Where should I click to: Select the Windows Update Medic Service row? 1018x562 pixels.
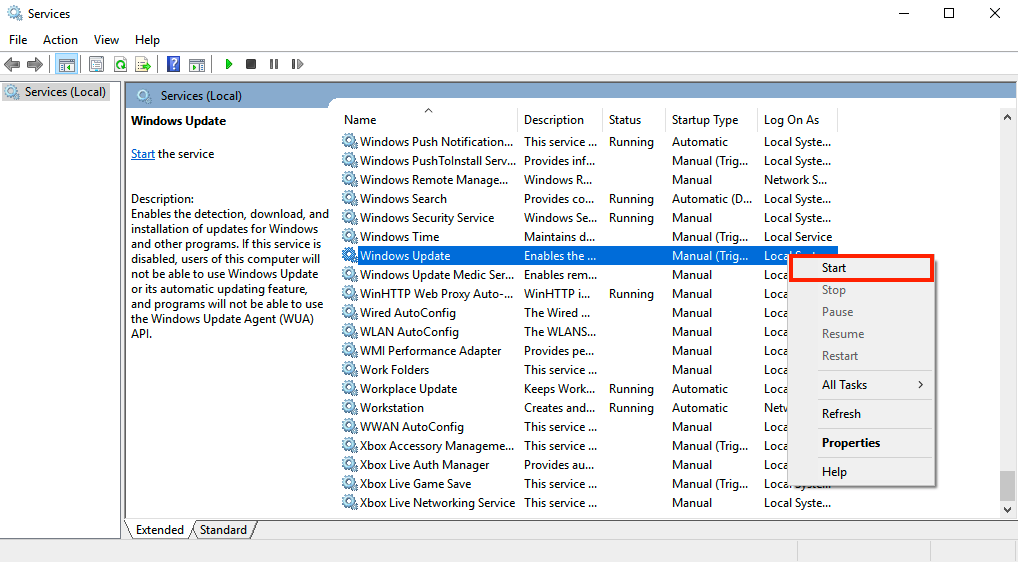point(564,275)
